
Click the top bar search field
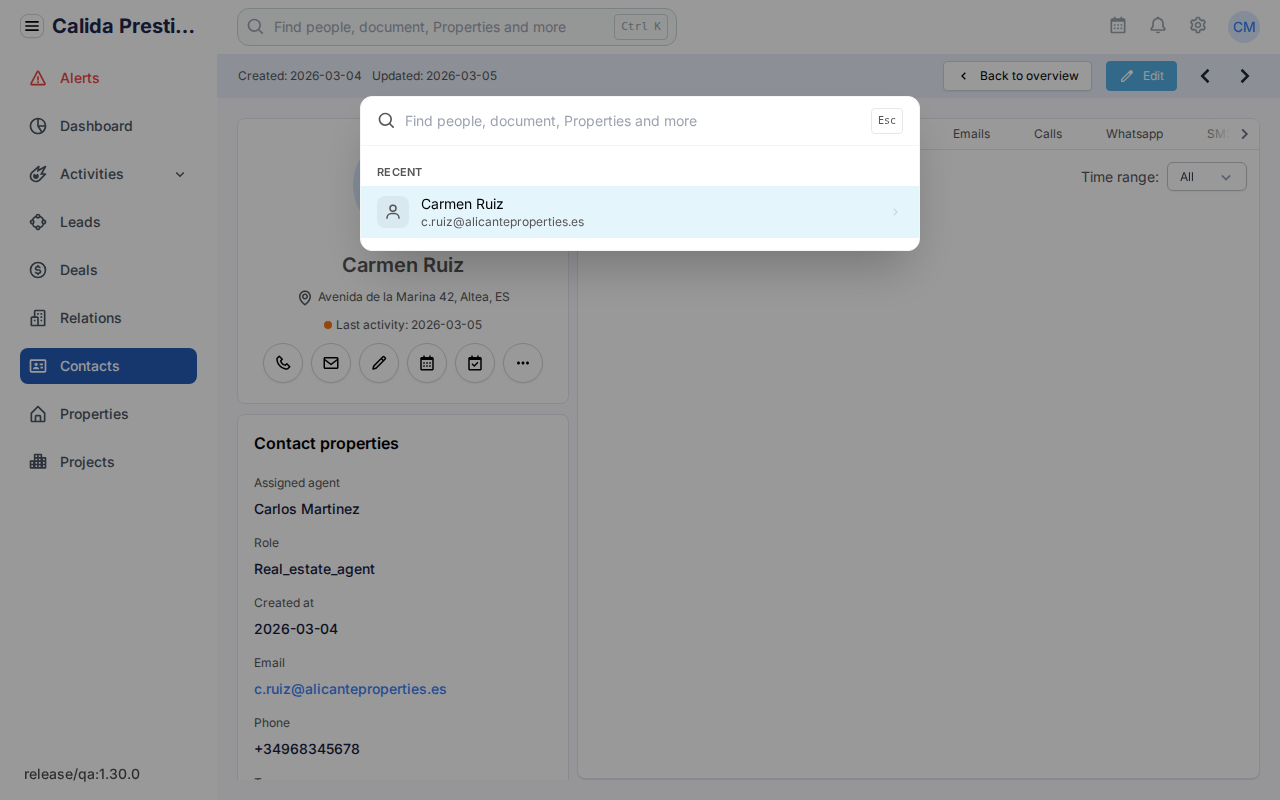(x=457, y=27)
